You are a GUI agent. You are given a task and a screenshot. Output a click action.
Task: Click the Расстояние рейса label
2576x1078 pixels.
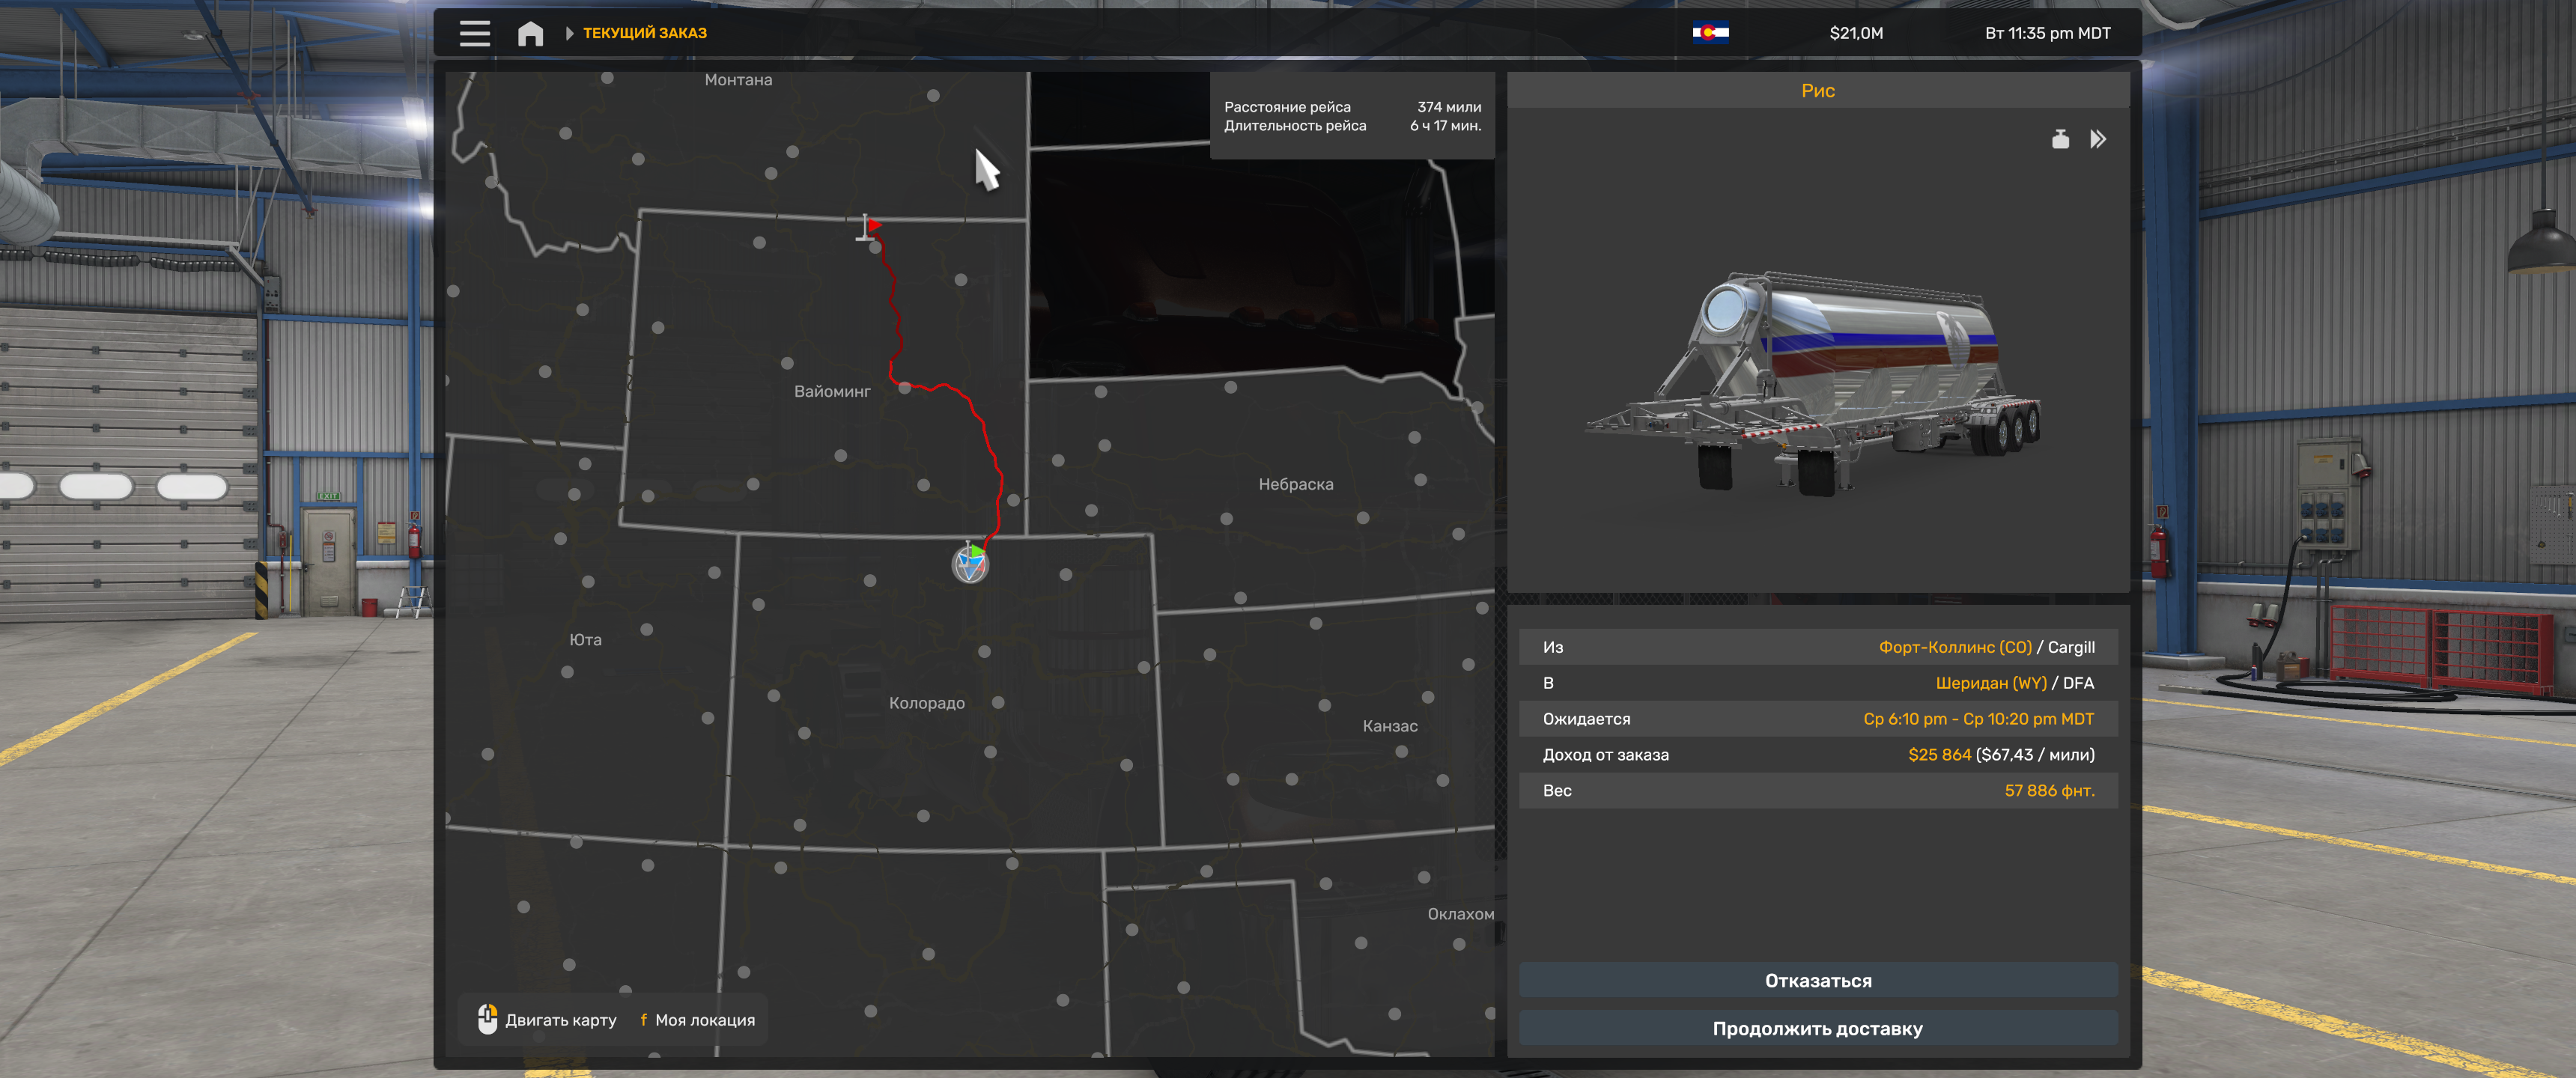click(x=1287, y=107)
